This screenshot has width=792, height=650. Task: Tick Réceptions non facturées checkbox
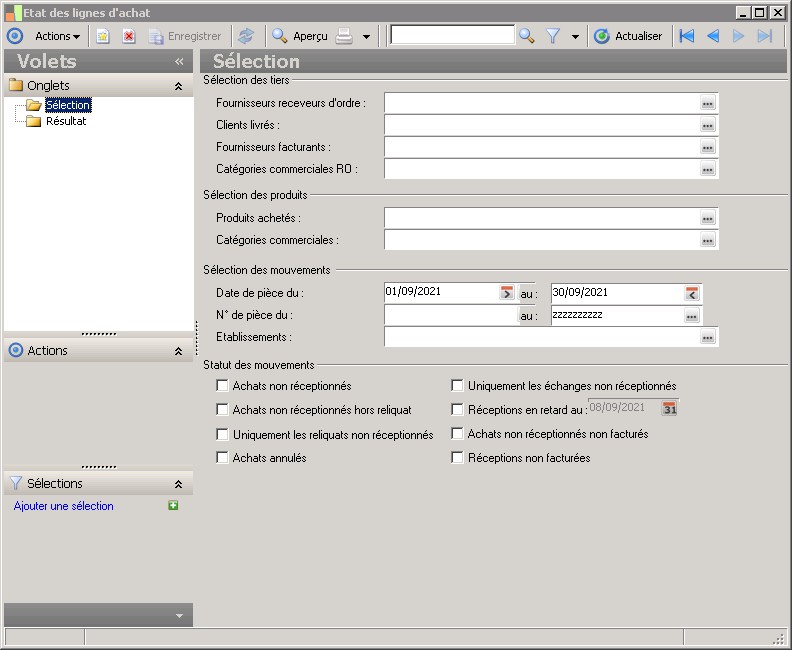click(457, 458)
